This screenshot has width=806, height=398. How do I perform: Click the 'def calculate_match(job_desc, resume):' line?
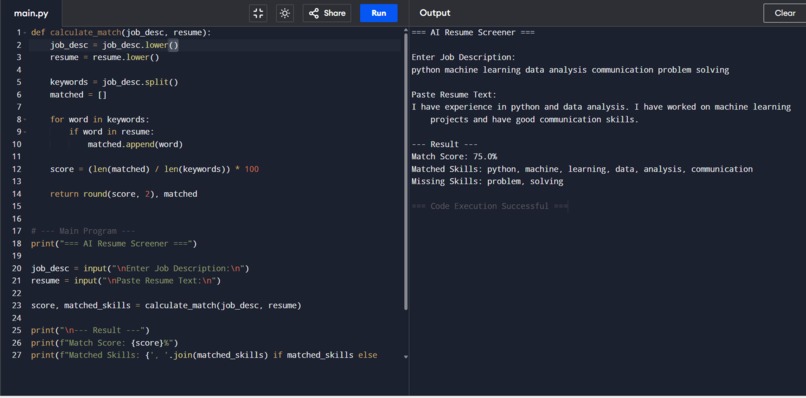click(121, 32)
